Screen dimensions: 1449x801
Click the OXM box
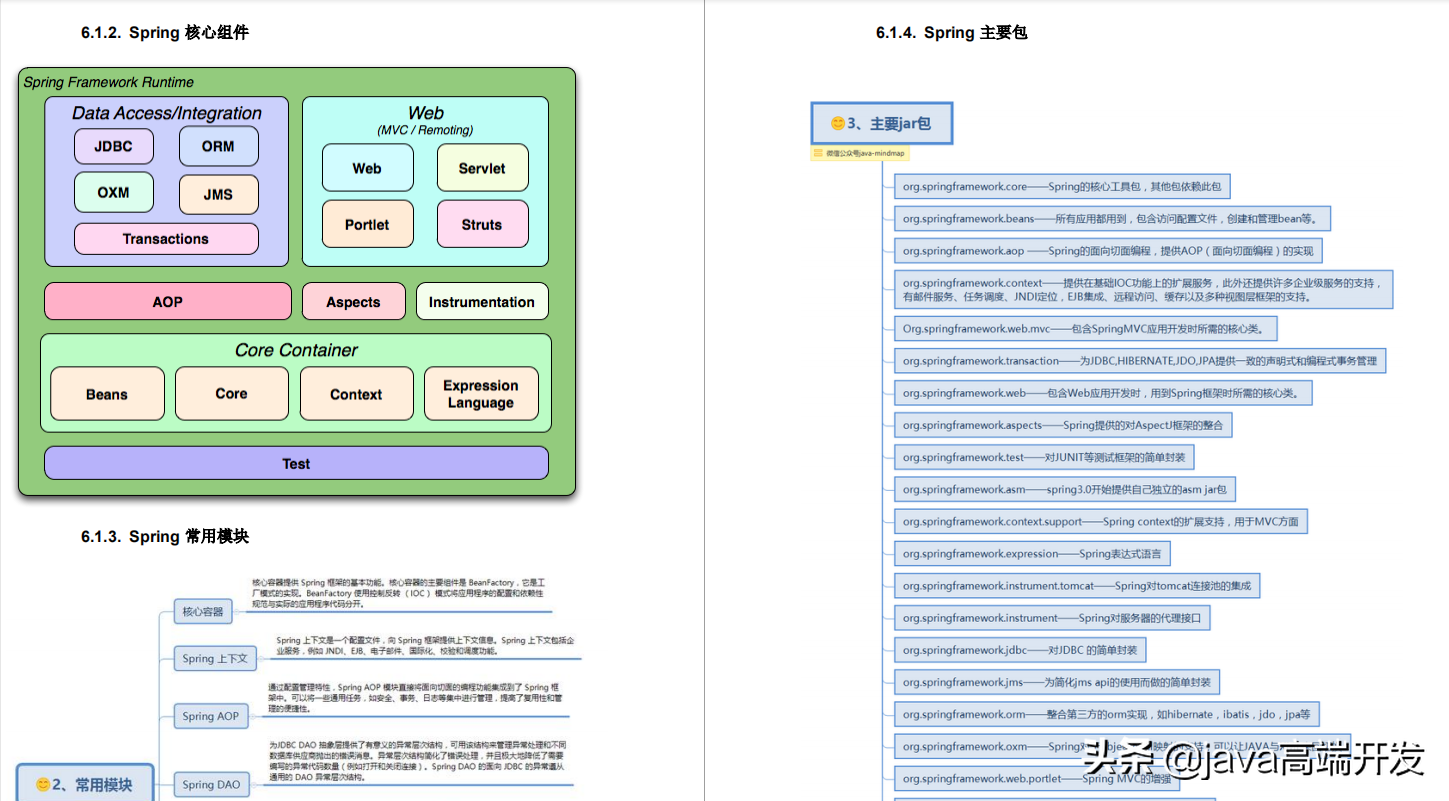[x=113, y=192]
